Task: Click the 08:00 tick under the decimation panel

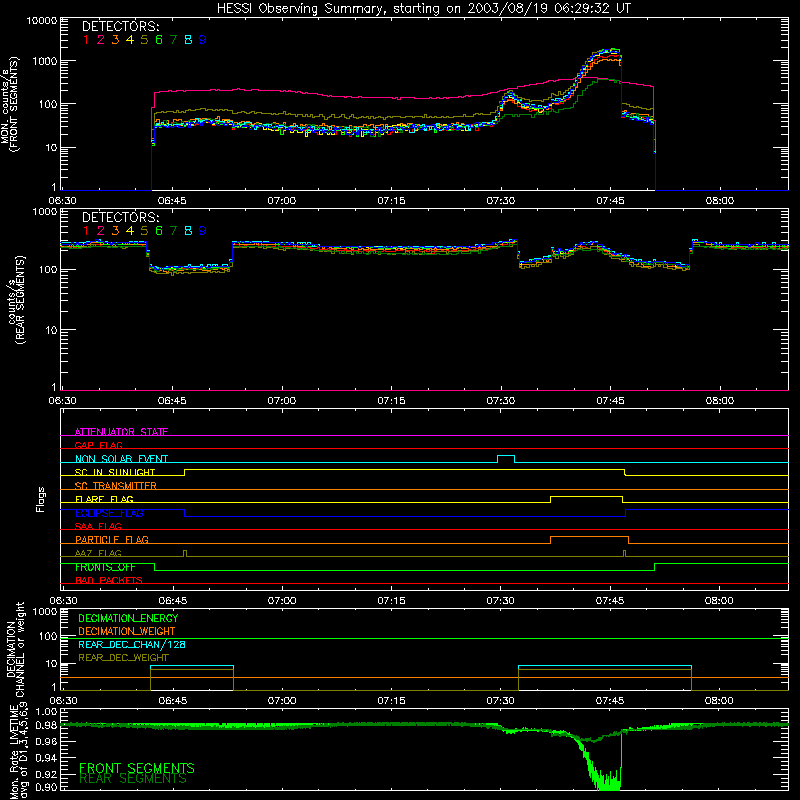Action: tap(719, 701)
